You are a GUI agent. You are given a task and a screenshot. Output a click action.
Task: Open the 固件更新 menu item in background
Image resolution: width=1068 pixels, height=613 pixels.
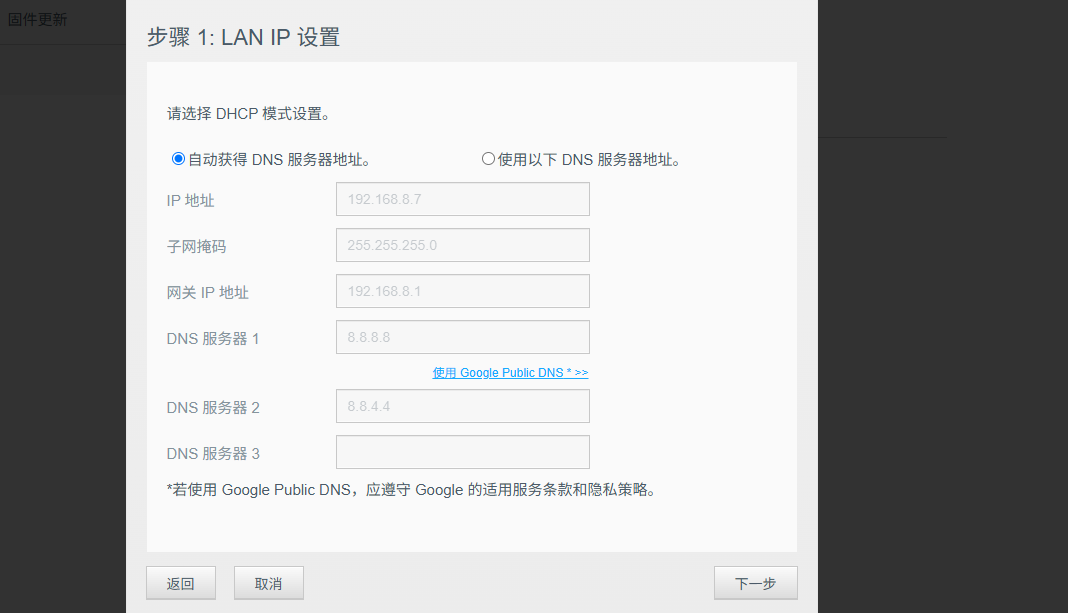click(x=37, y=20)
